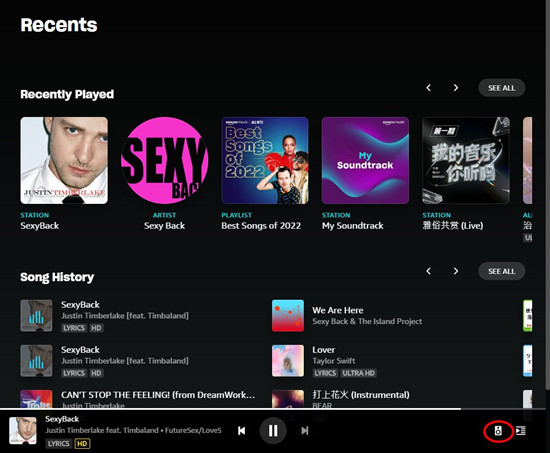
Task: Open the SexyBack station cover
Action: (64, 160)
